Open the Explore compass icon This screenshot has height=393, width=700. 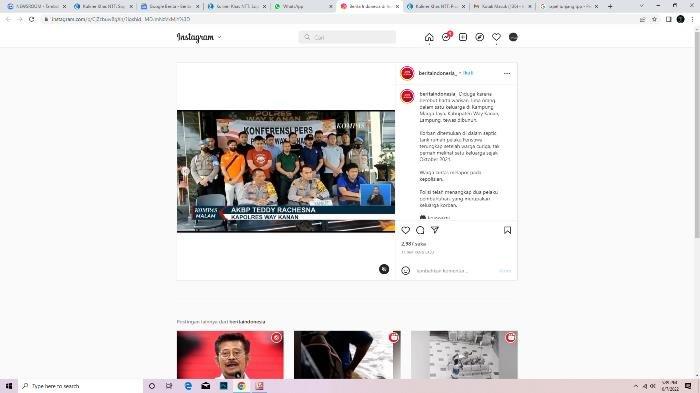[x=479, y=37]
